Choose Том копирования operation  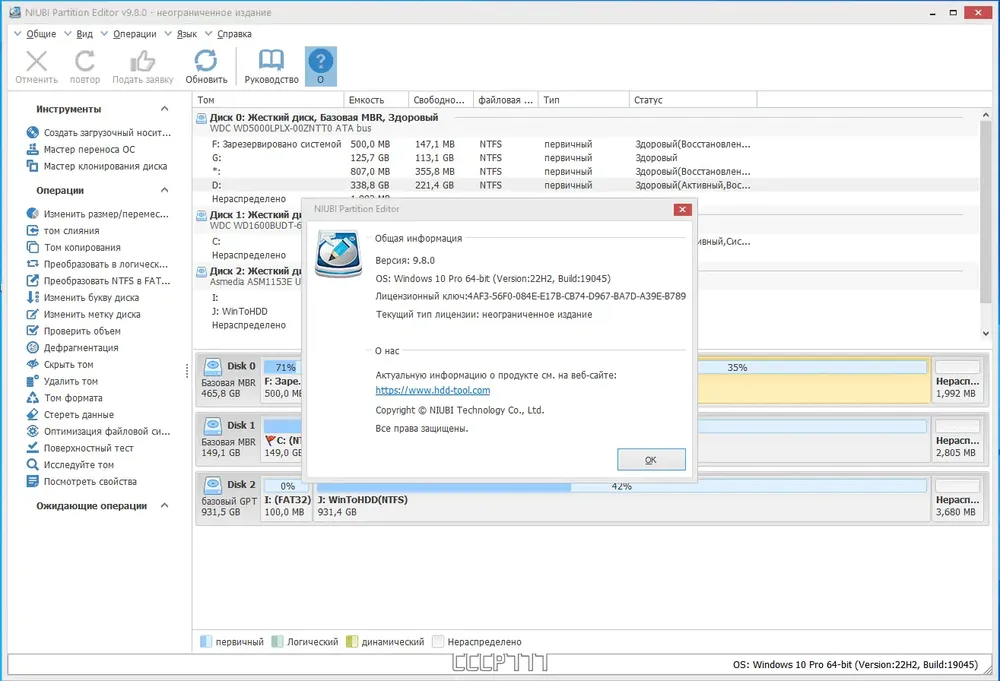point(73,247)
